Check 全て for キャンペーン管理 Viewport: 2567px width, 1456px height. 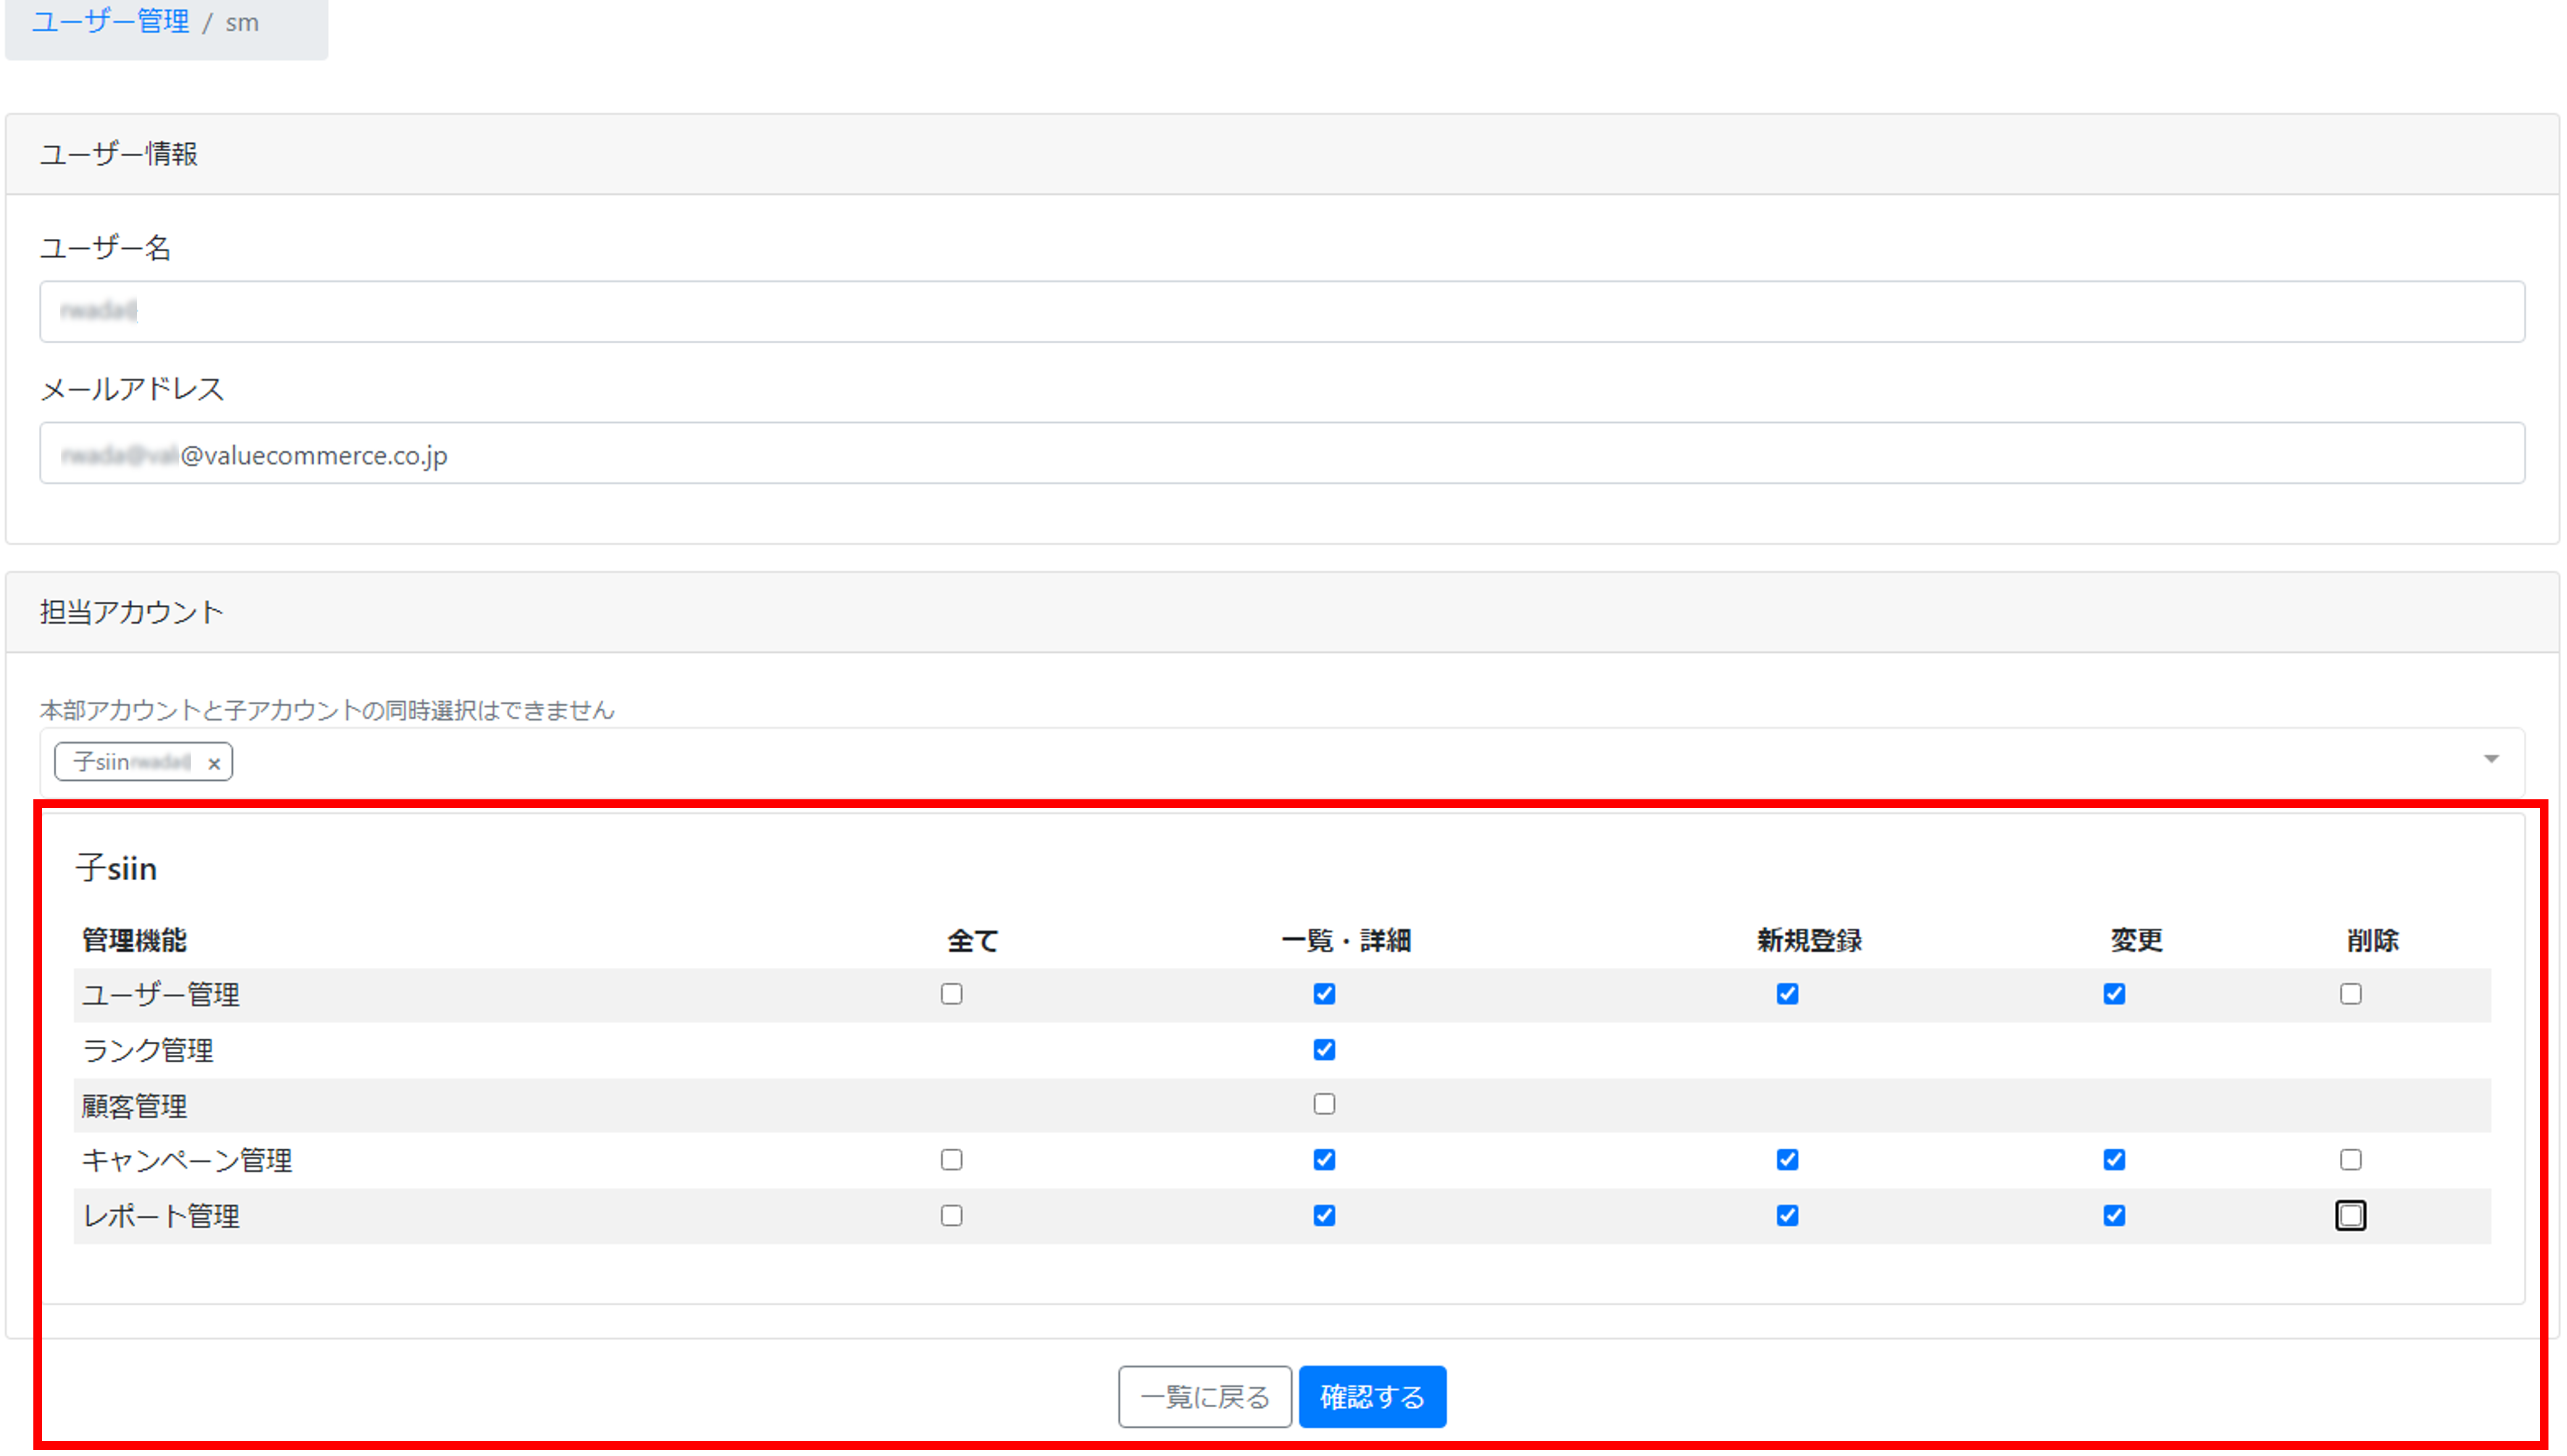point(951,1160)
